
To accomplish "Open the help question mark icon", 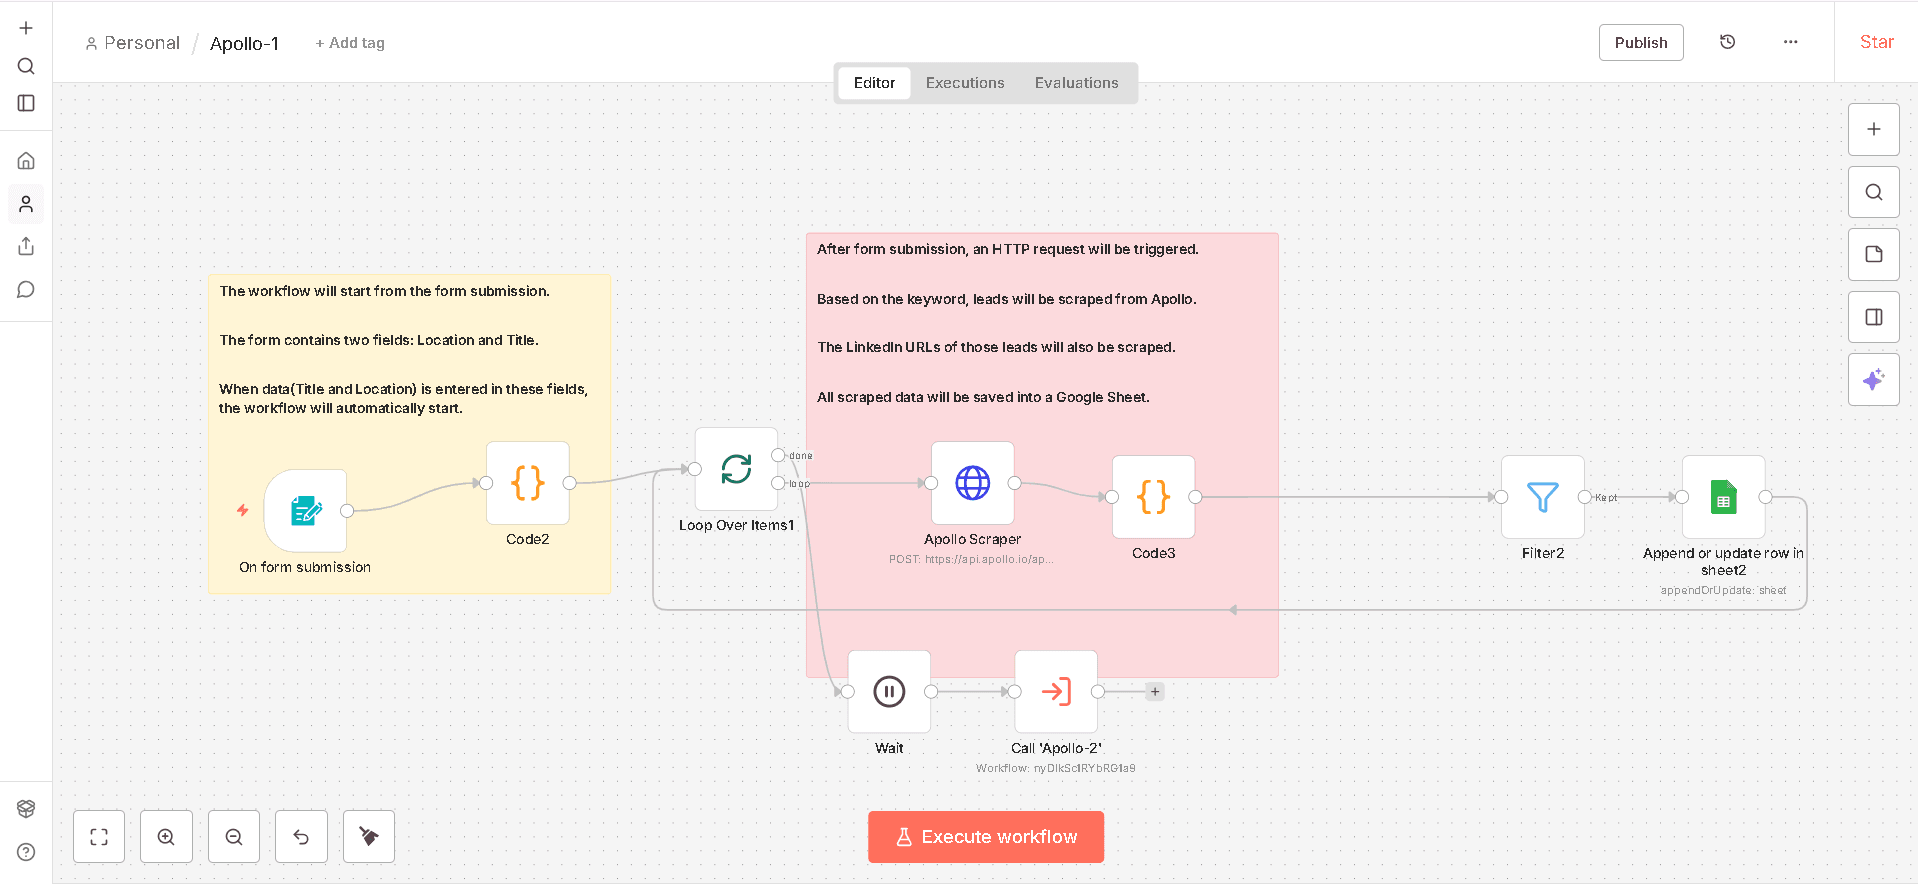I will (x=26, y=852).
